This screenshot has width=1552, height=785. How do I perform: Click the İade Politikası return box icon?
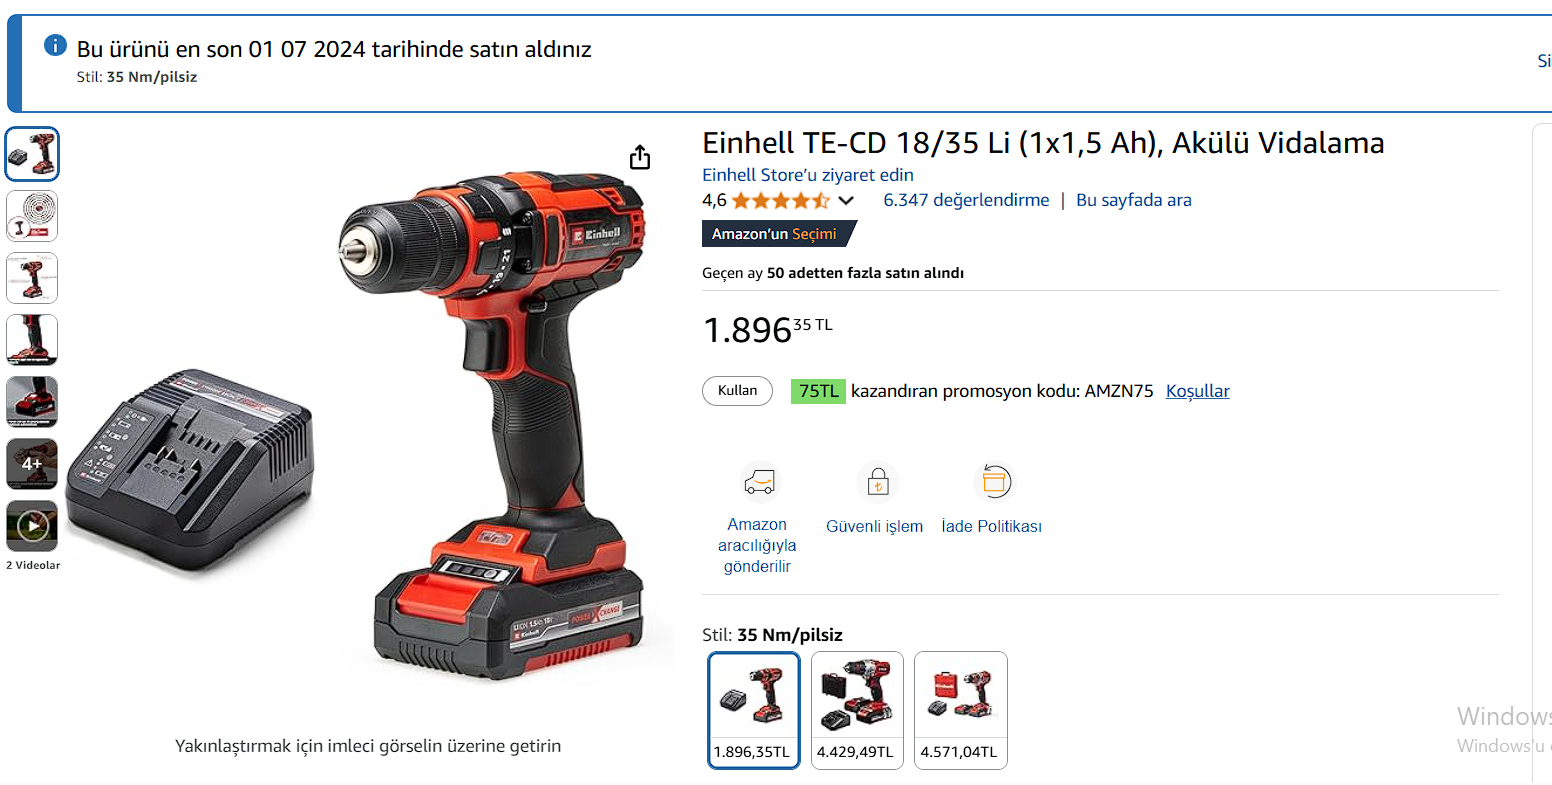point(993,482)
